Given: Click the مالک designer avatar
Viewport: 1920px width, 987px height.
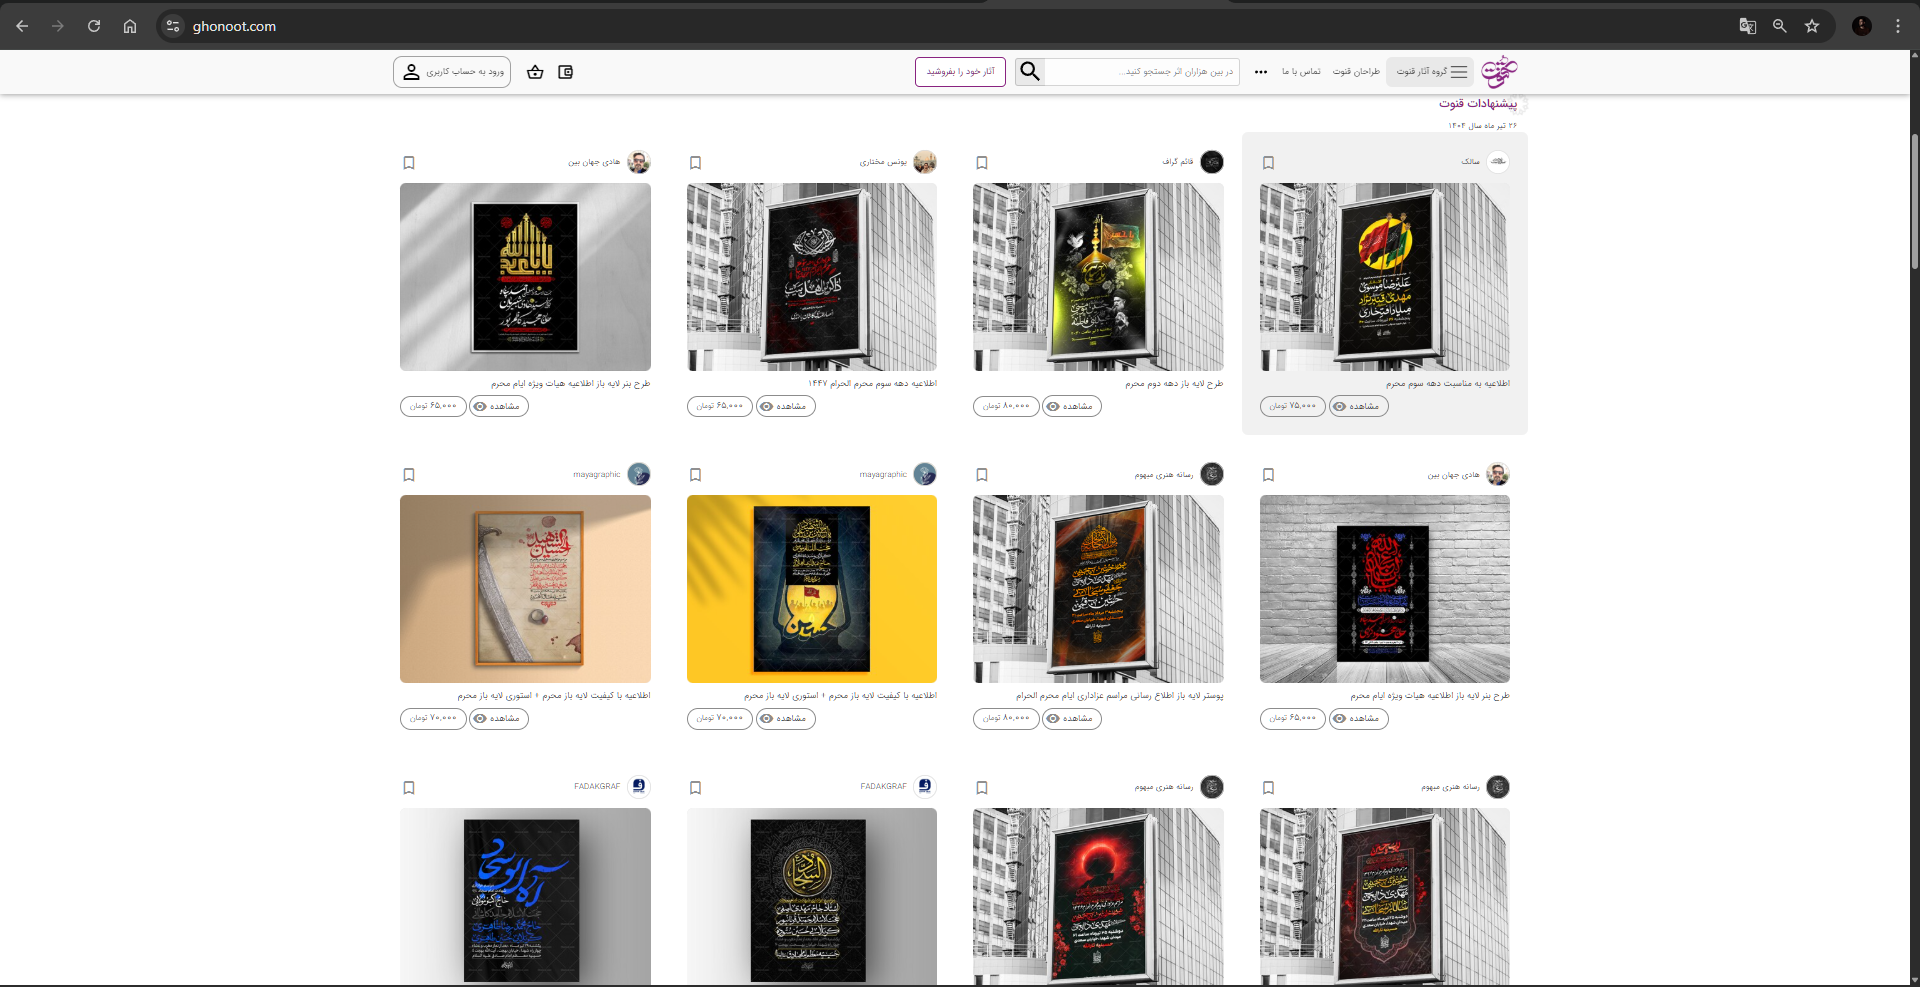Looking at the screenshot, I should point(1498,162).
